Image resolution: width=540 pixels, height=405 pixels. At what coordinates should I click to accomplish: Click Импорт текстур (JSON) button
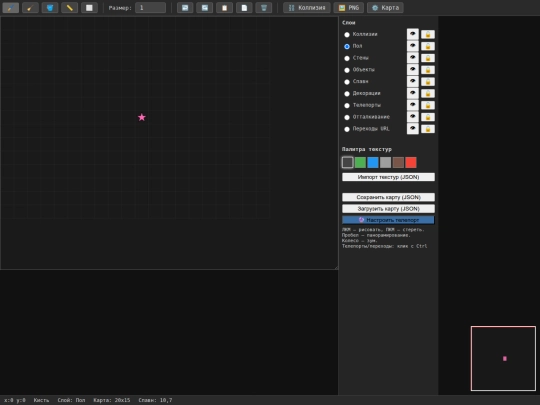388,177
